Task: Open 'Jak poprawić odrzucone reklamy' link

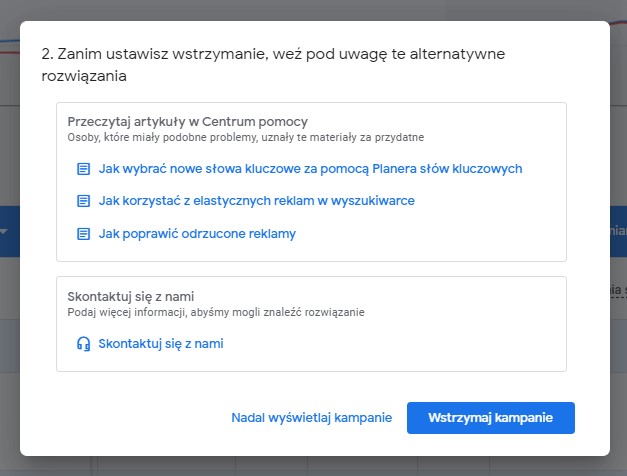Action: pos(197,234)
